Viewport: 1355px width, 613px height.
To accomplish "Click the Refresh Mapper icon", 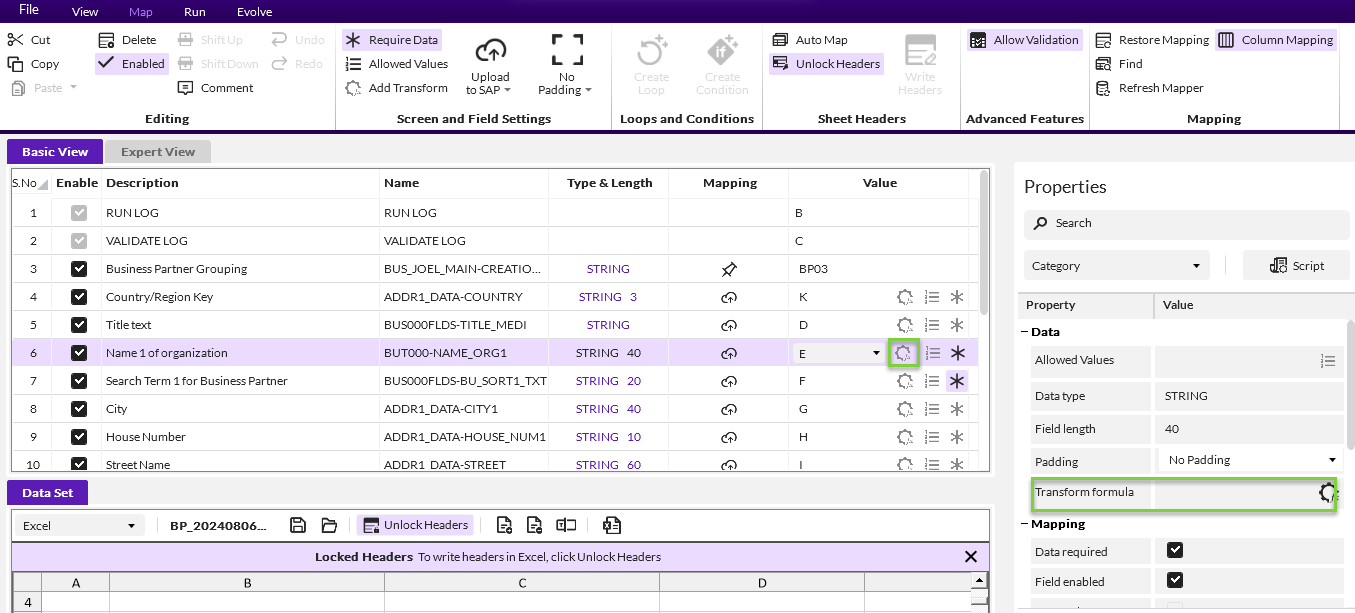I will tap(1104, 88).
